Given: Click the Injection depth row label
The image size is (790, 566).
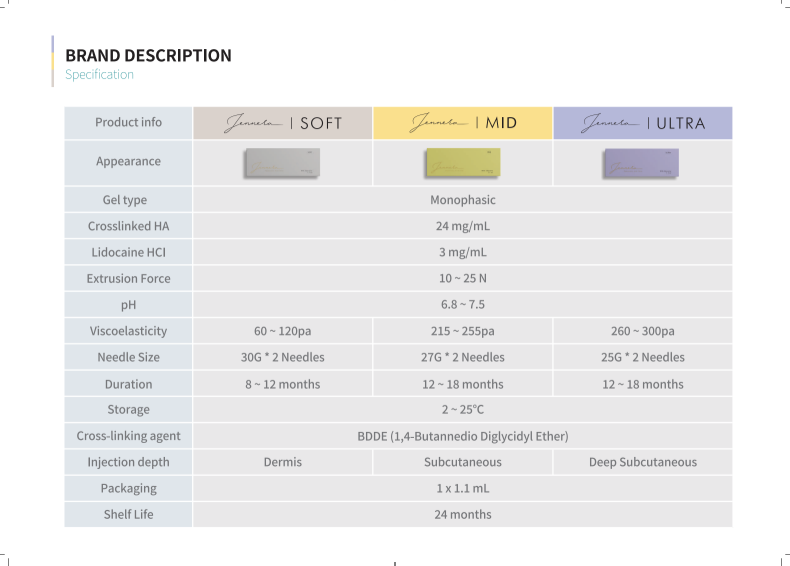Looking at the screenshot, I should (x=128, y=462).
